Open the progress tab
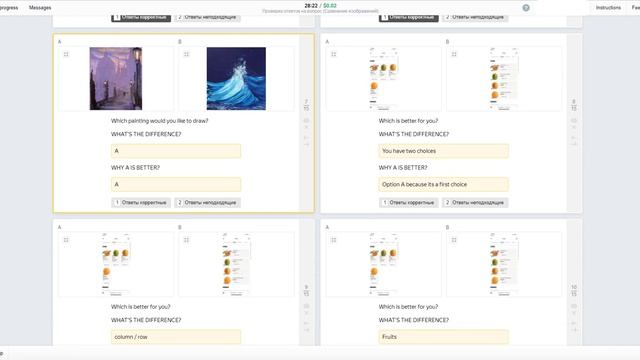This screenshot has width=640, height=360. [9, 8]
